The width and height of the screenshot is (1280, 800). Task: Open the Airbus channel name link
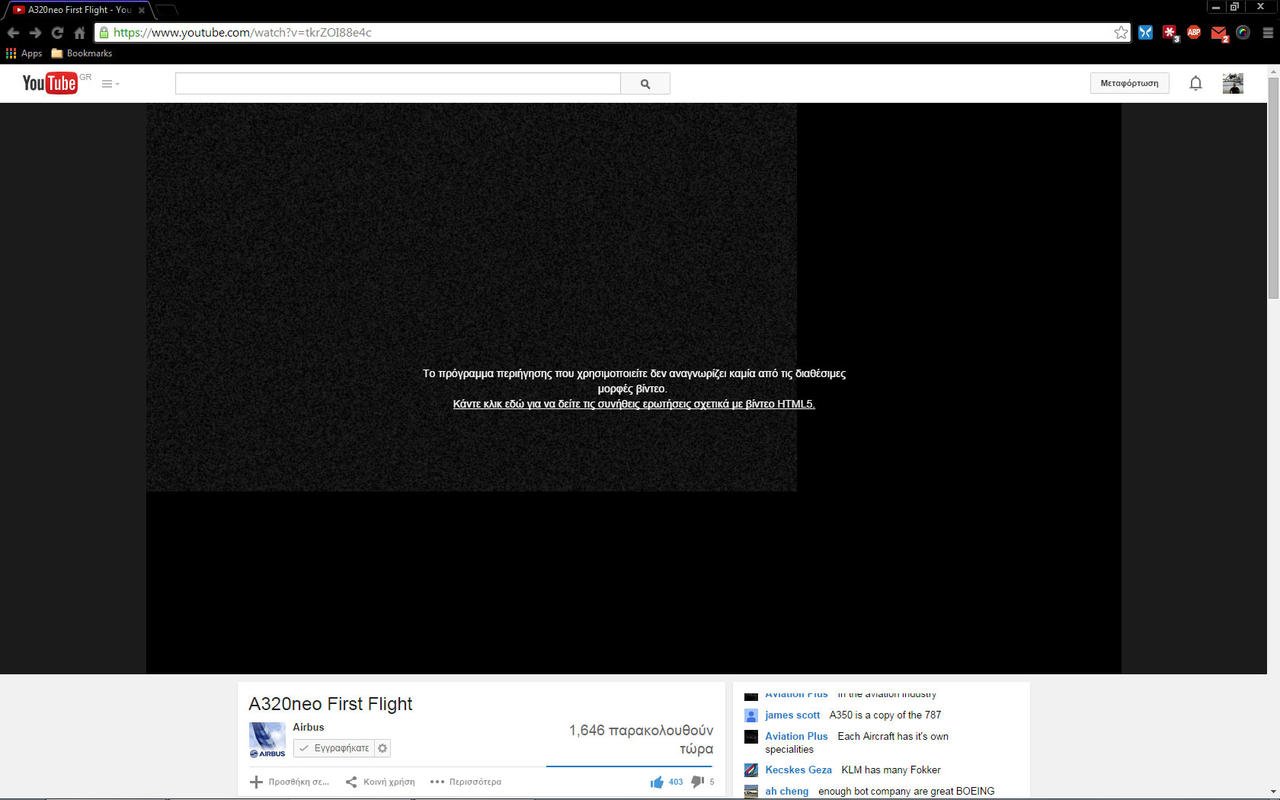pyautogui.click(x=308, y=727)
